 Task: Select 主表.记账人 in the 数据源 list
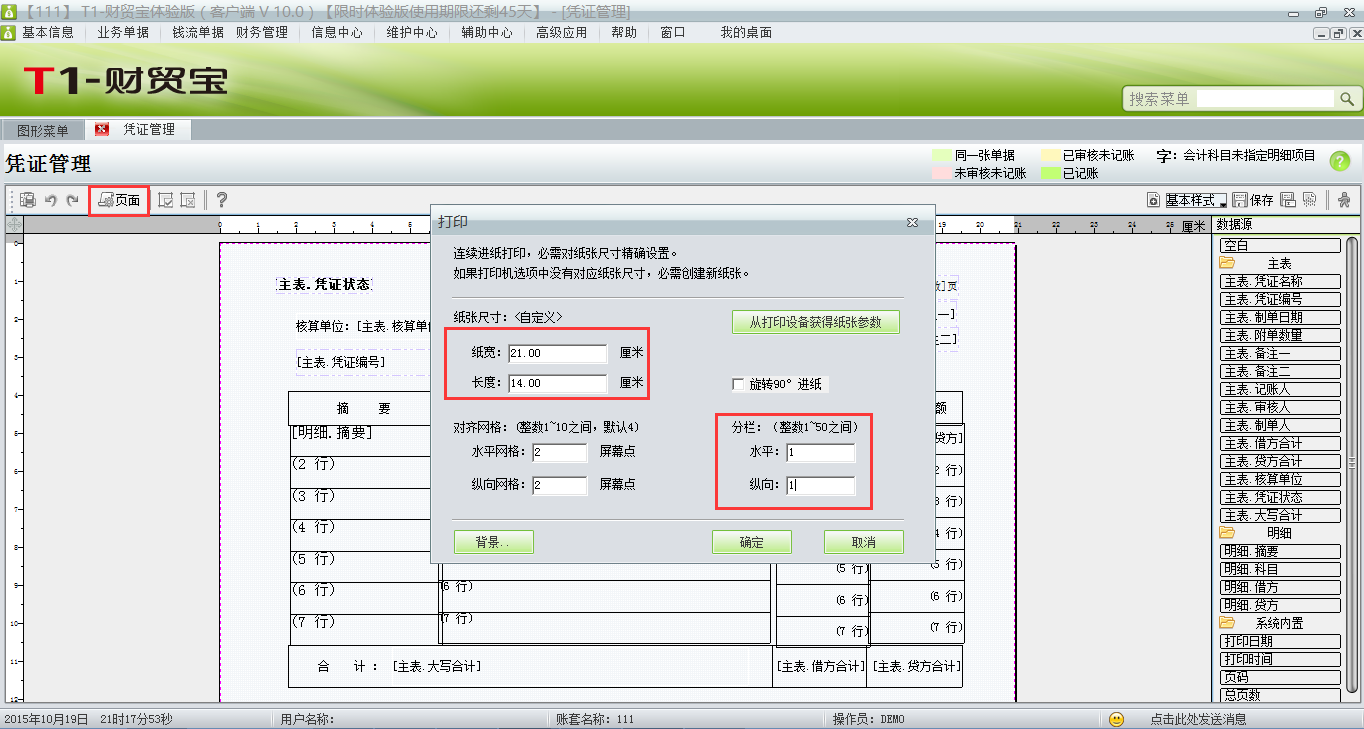click(x=1280, y=389)
